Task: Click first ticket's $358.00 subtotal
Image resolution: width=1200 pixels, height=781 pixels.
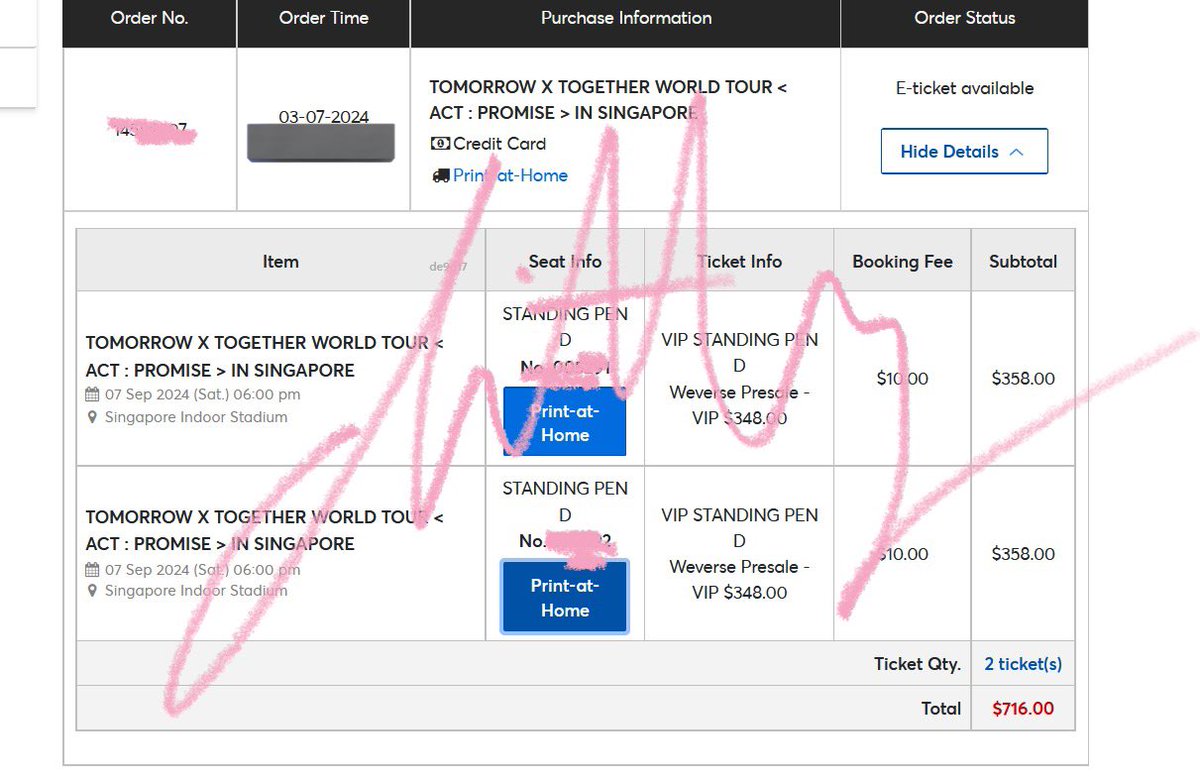Action: pos(1023,379)
